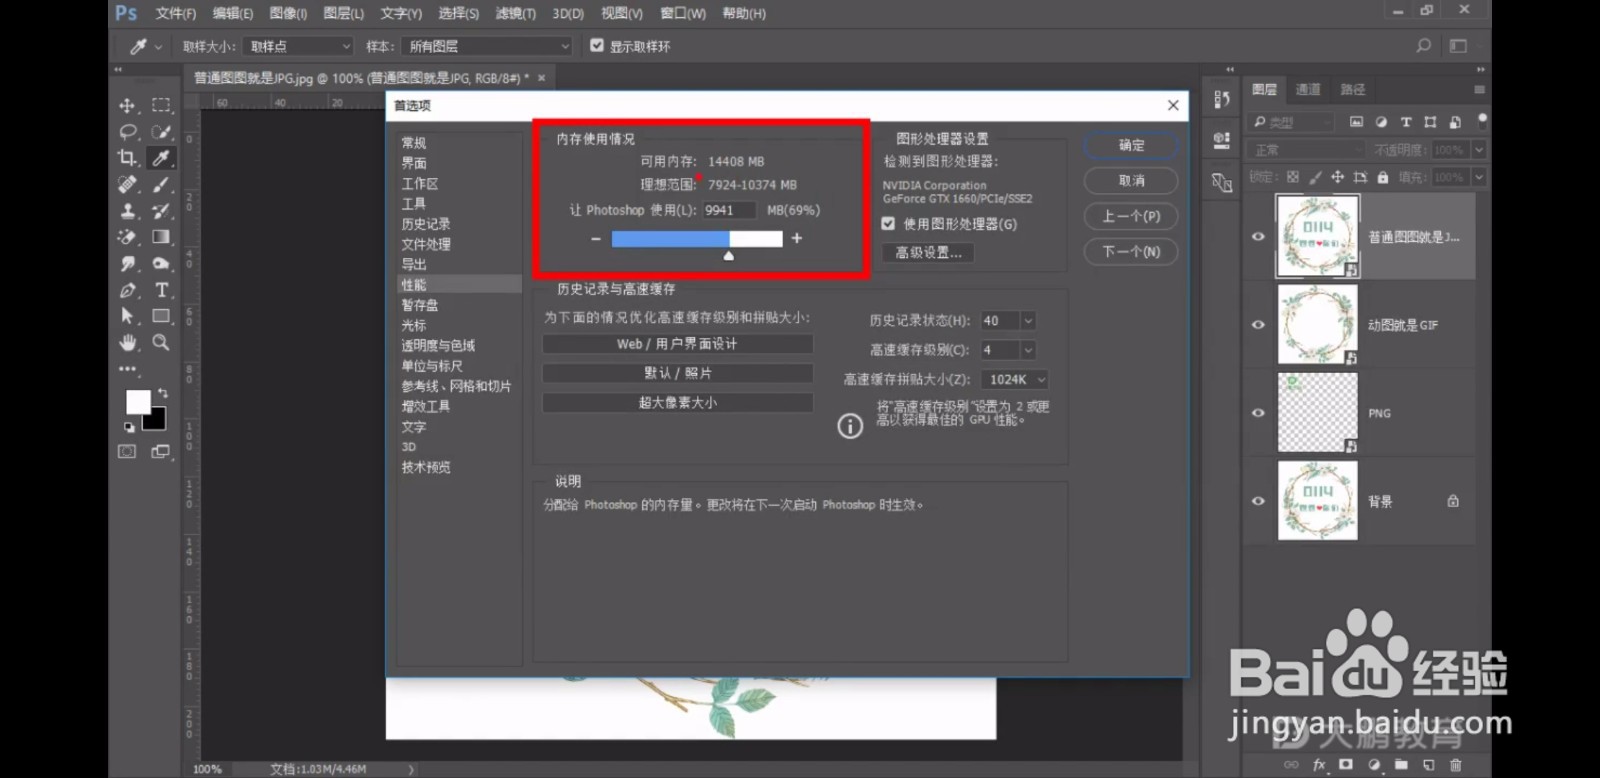1600x778 pixels.
Task: Hide the 普通图图就是J... layer eye
Action: [x=1258, y=237]
